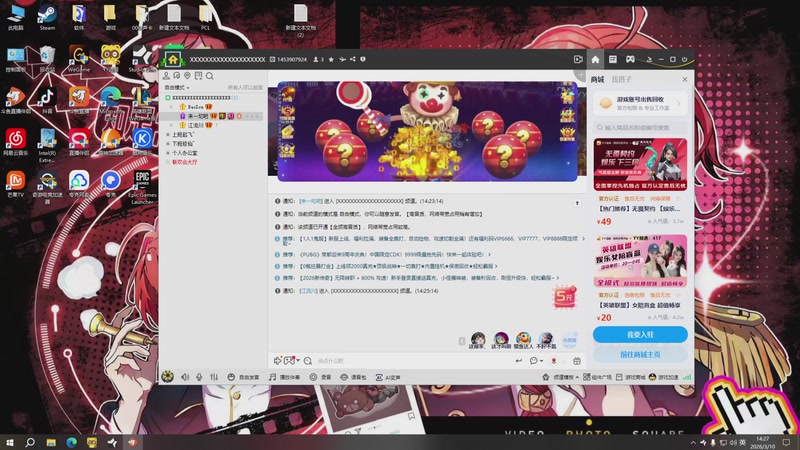The width and height of the screenshot is (800, 450).
Task: Click the chat message input field
Action: click(413, 361)
